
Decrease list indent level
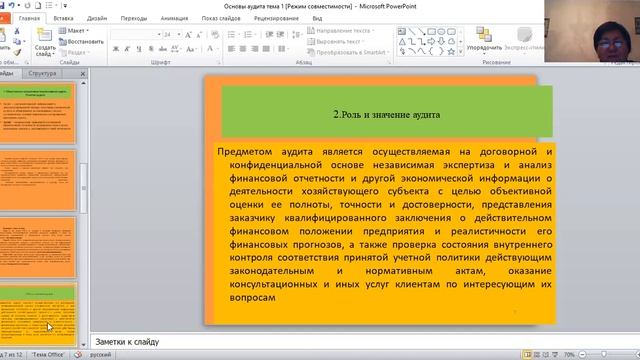pos(269,35)
